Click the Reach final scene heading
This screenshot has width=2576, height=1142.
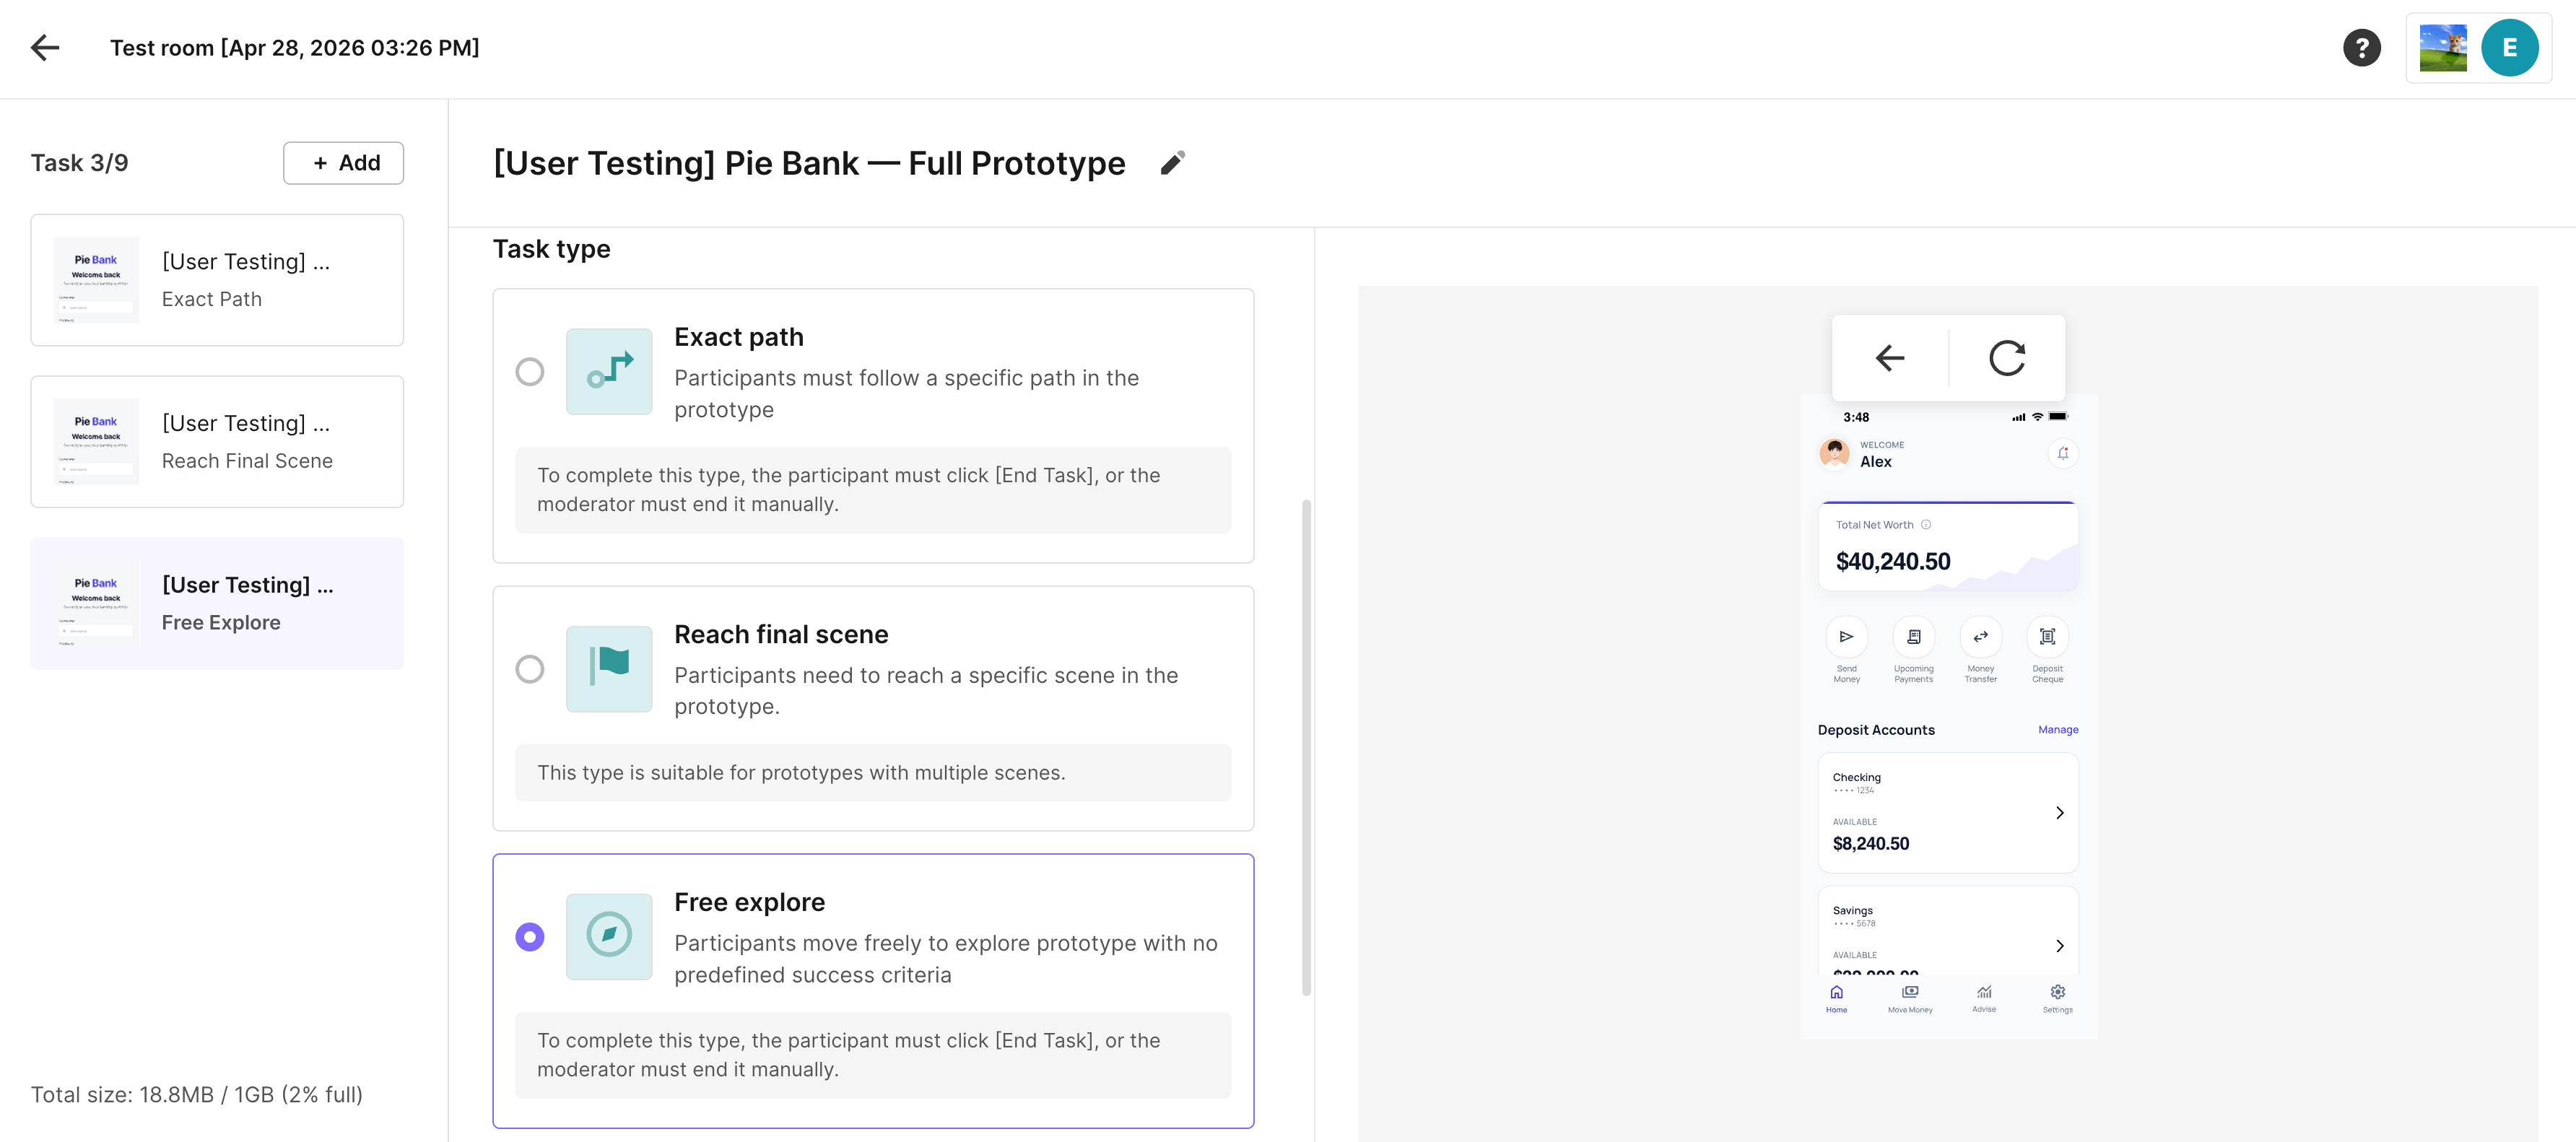click(781, 634)
